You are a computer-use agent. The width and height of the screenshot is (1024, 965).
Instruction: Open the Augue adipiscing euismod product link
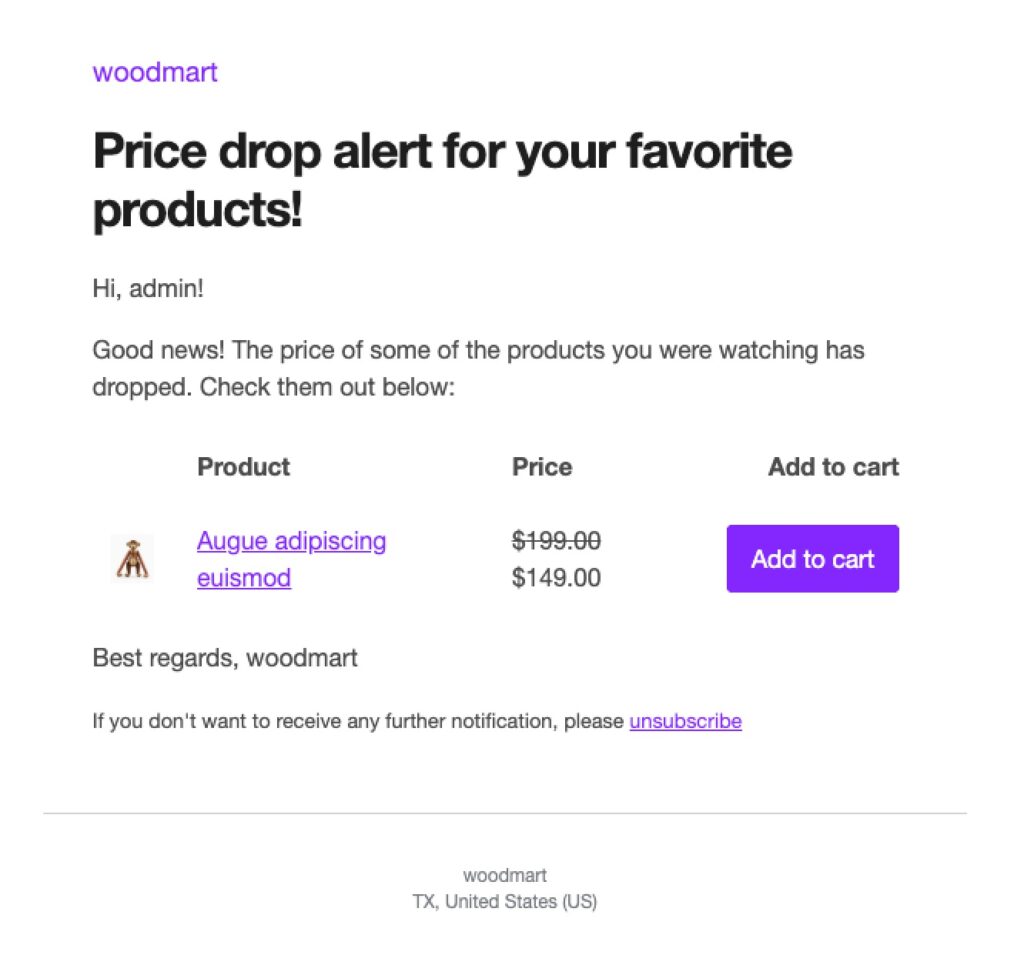click(x=291, y=542)
